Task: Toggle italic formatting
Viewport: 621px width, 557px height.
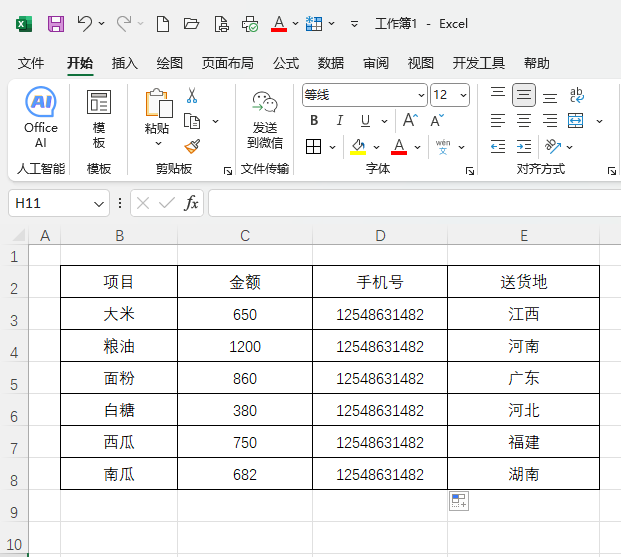Action: (340, 120)
